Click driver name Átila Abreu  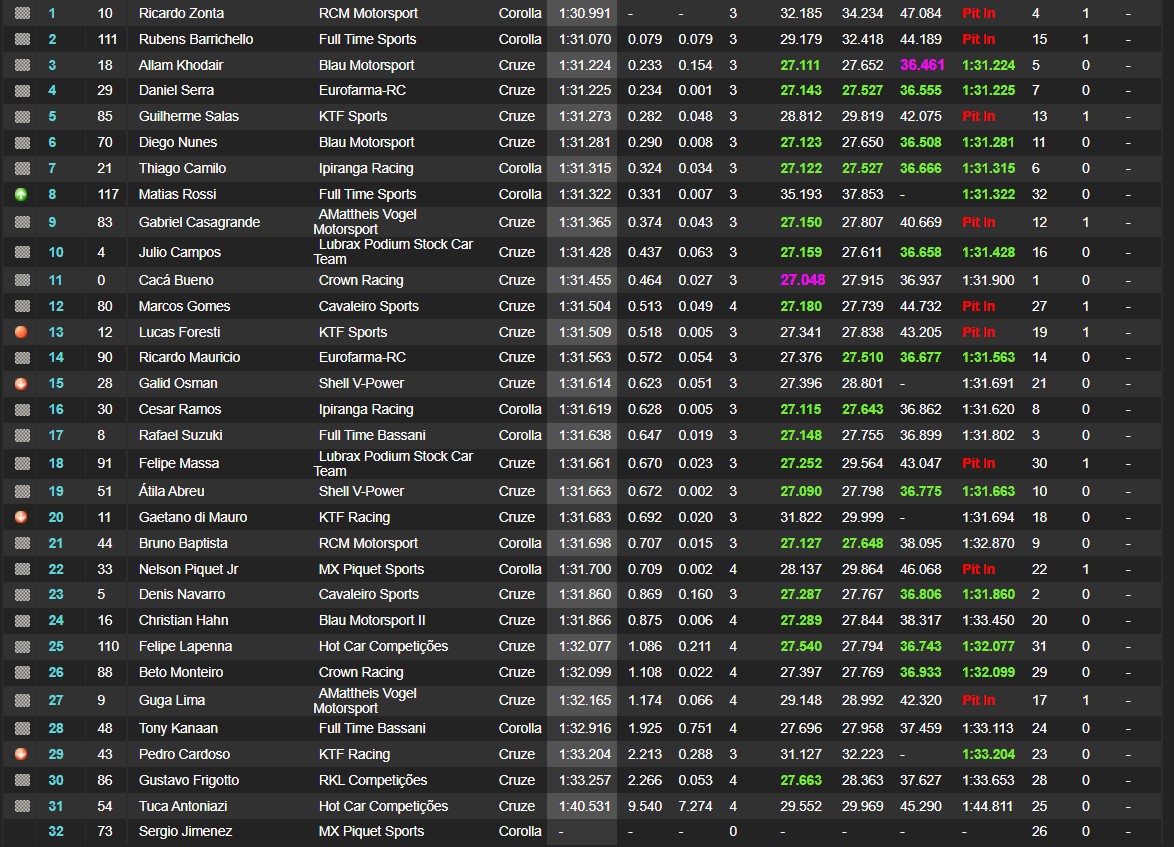pos(171,491)
